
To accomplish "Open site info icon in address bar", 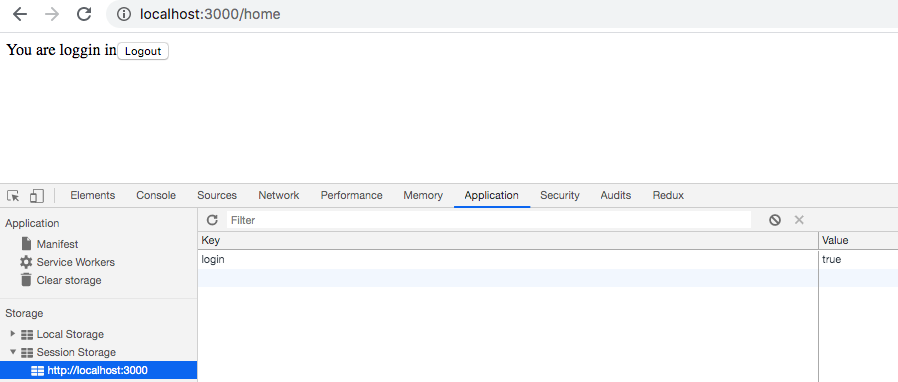I will pos(124,14).
